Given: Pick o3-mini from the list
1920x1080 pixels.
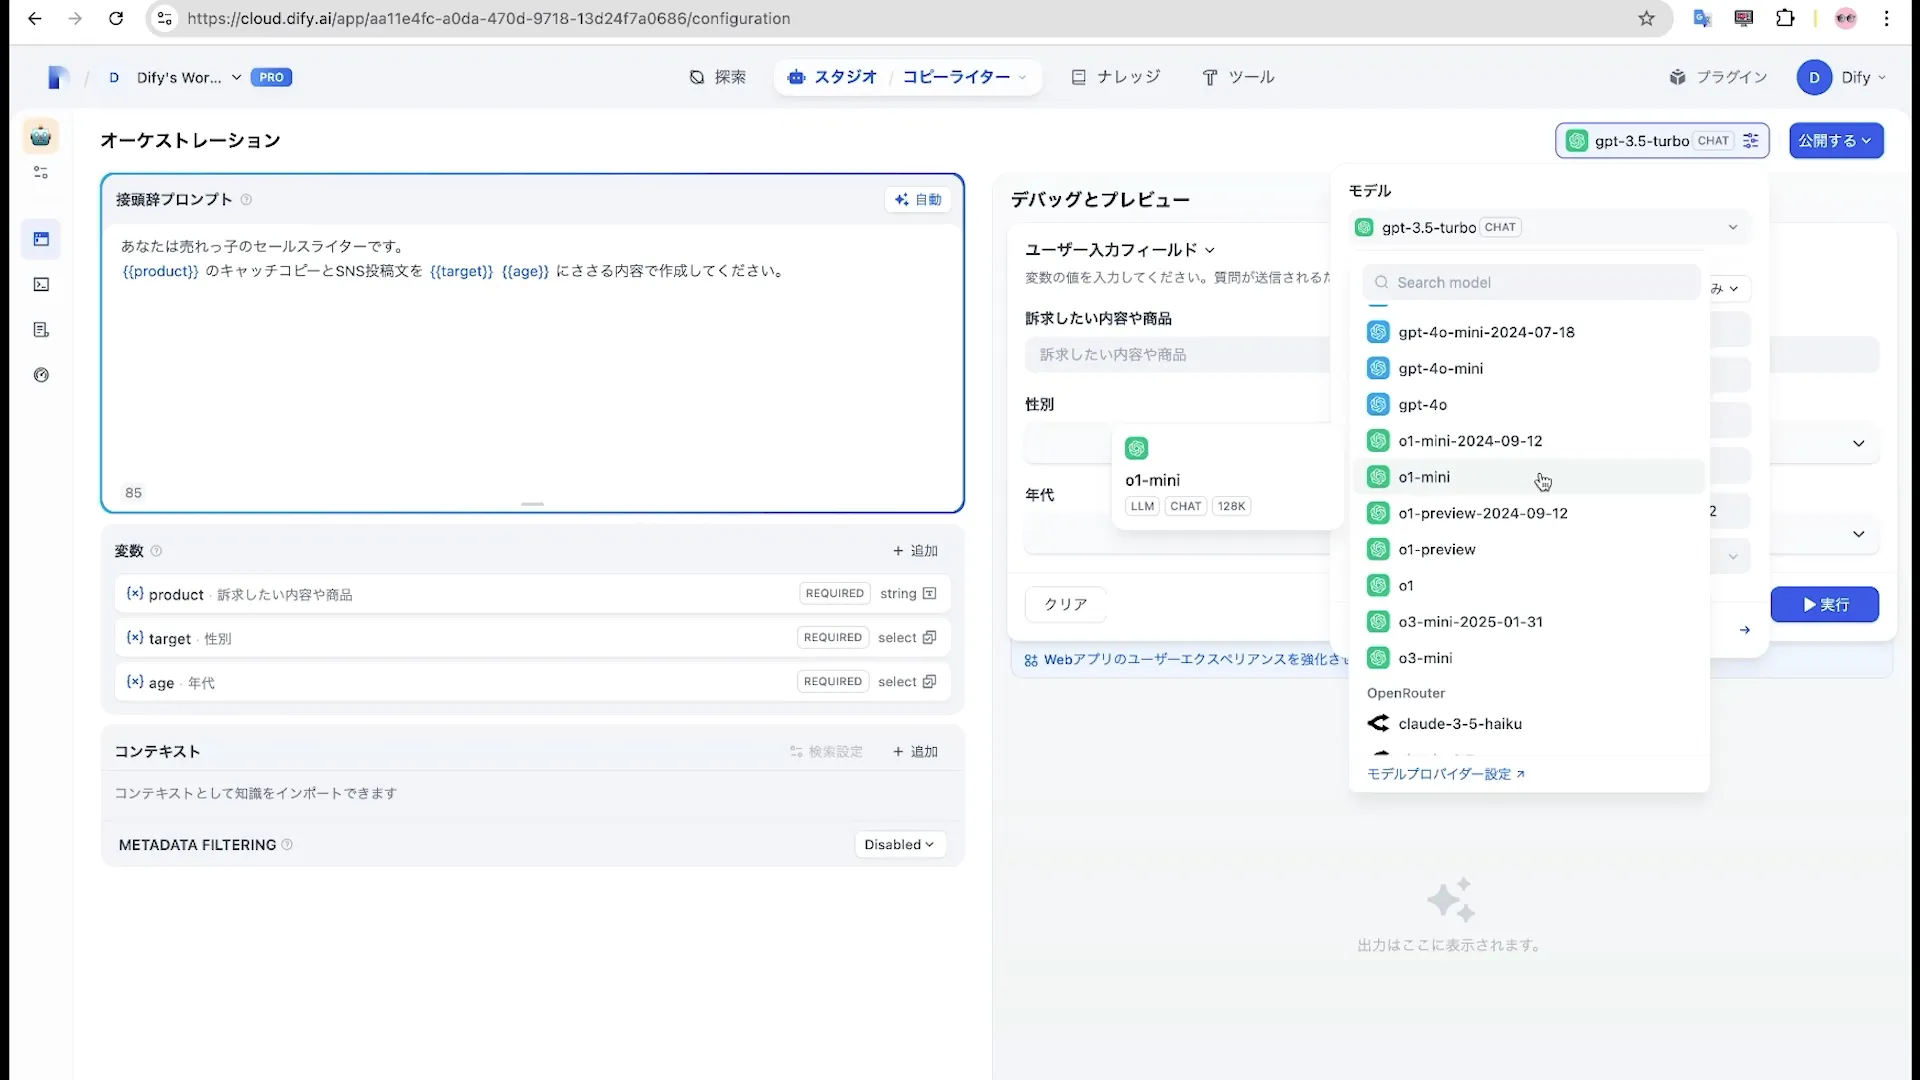Looking at the screenshot, I should tap(1529, 658).
